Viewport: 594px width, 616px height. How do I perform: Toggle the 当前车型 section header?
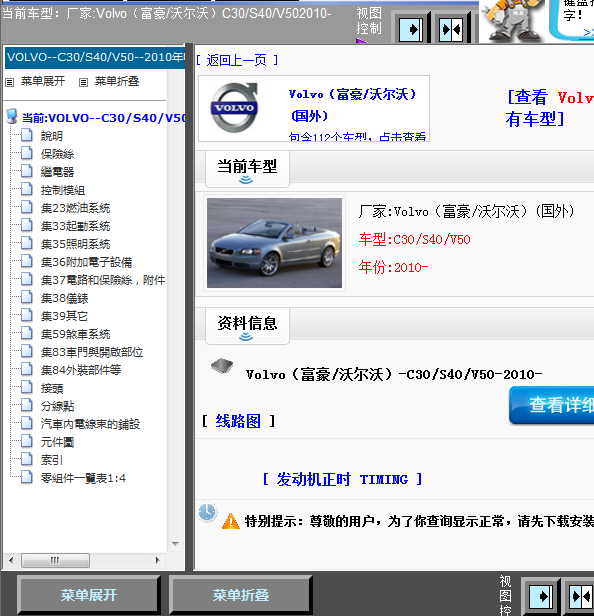[247, 169]
